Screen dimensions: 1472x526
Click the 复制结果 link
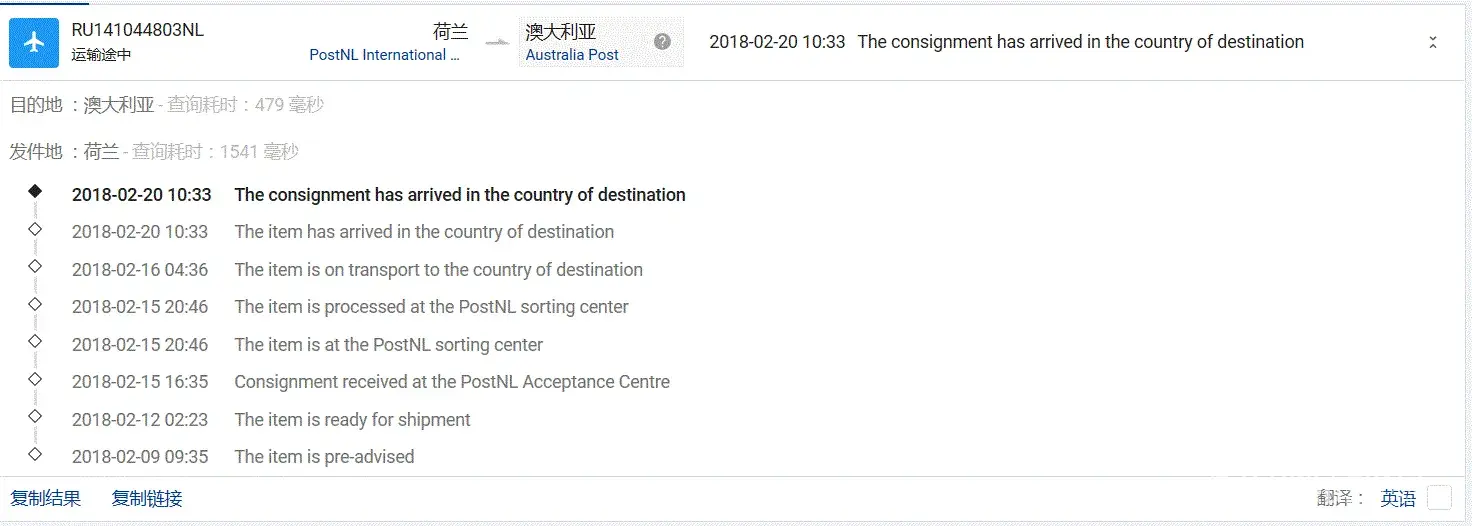[x=45, y=498]
